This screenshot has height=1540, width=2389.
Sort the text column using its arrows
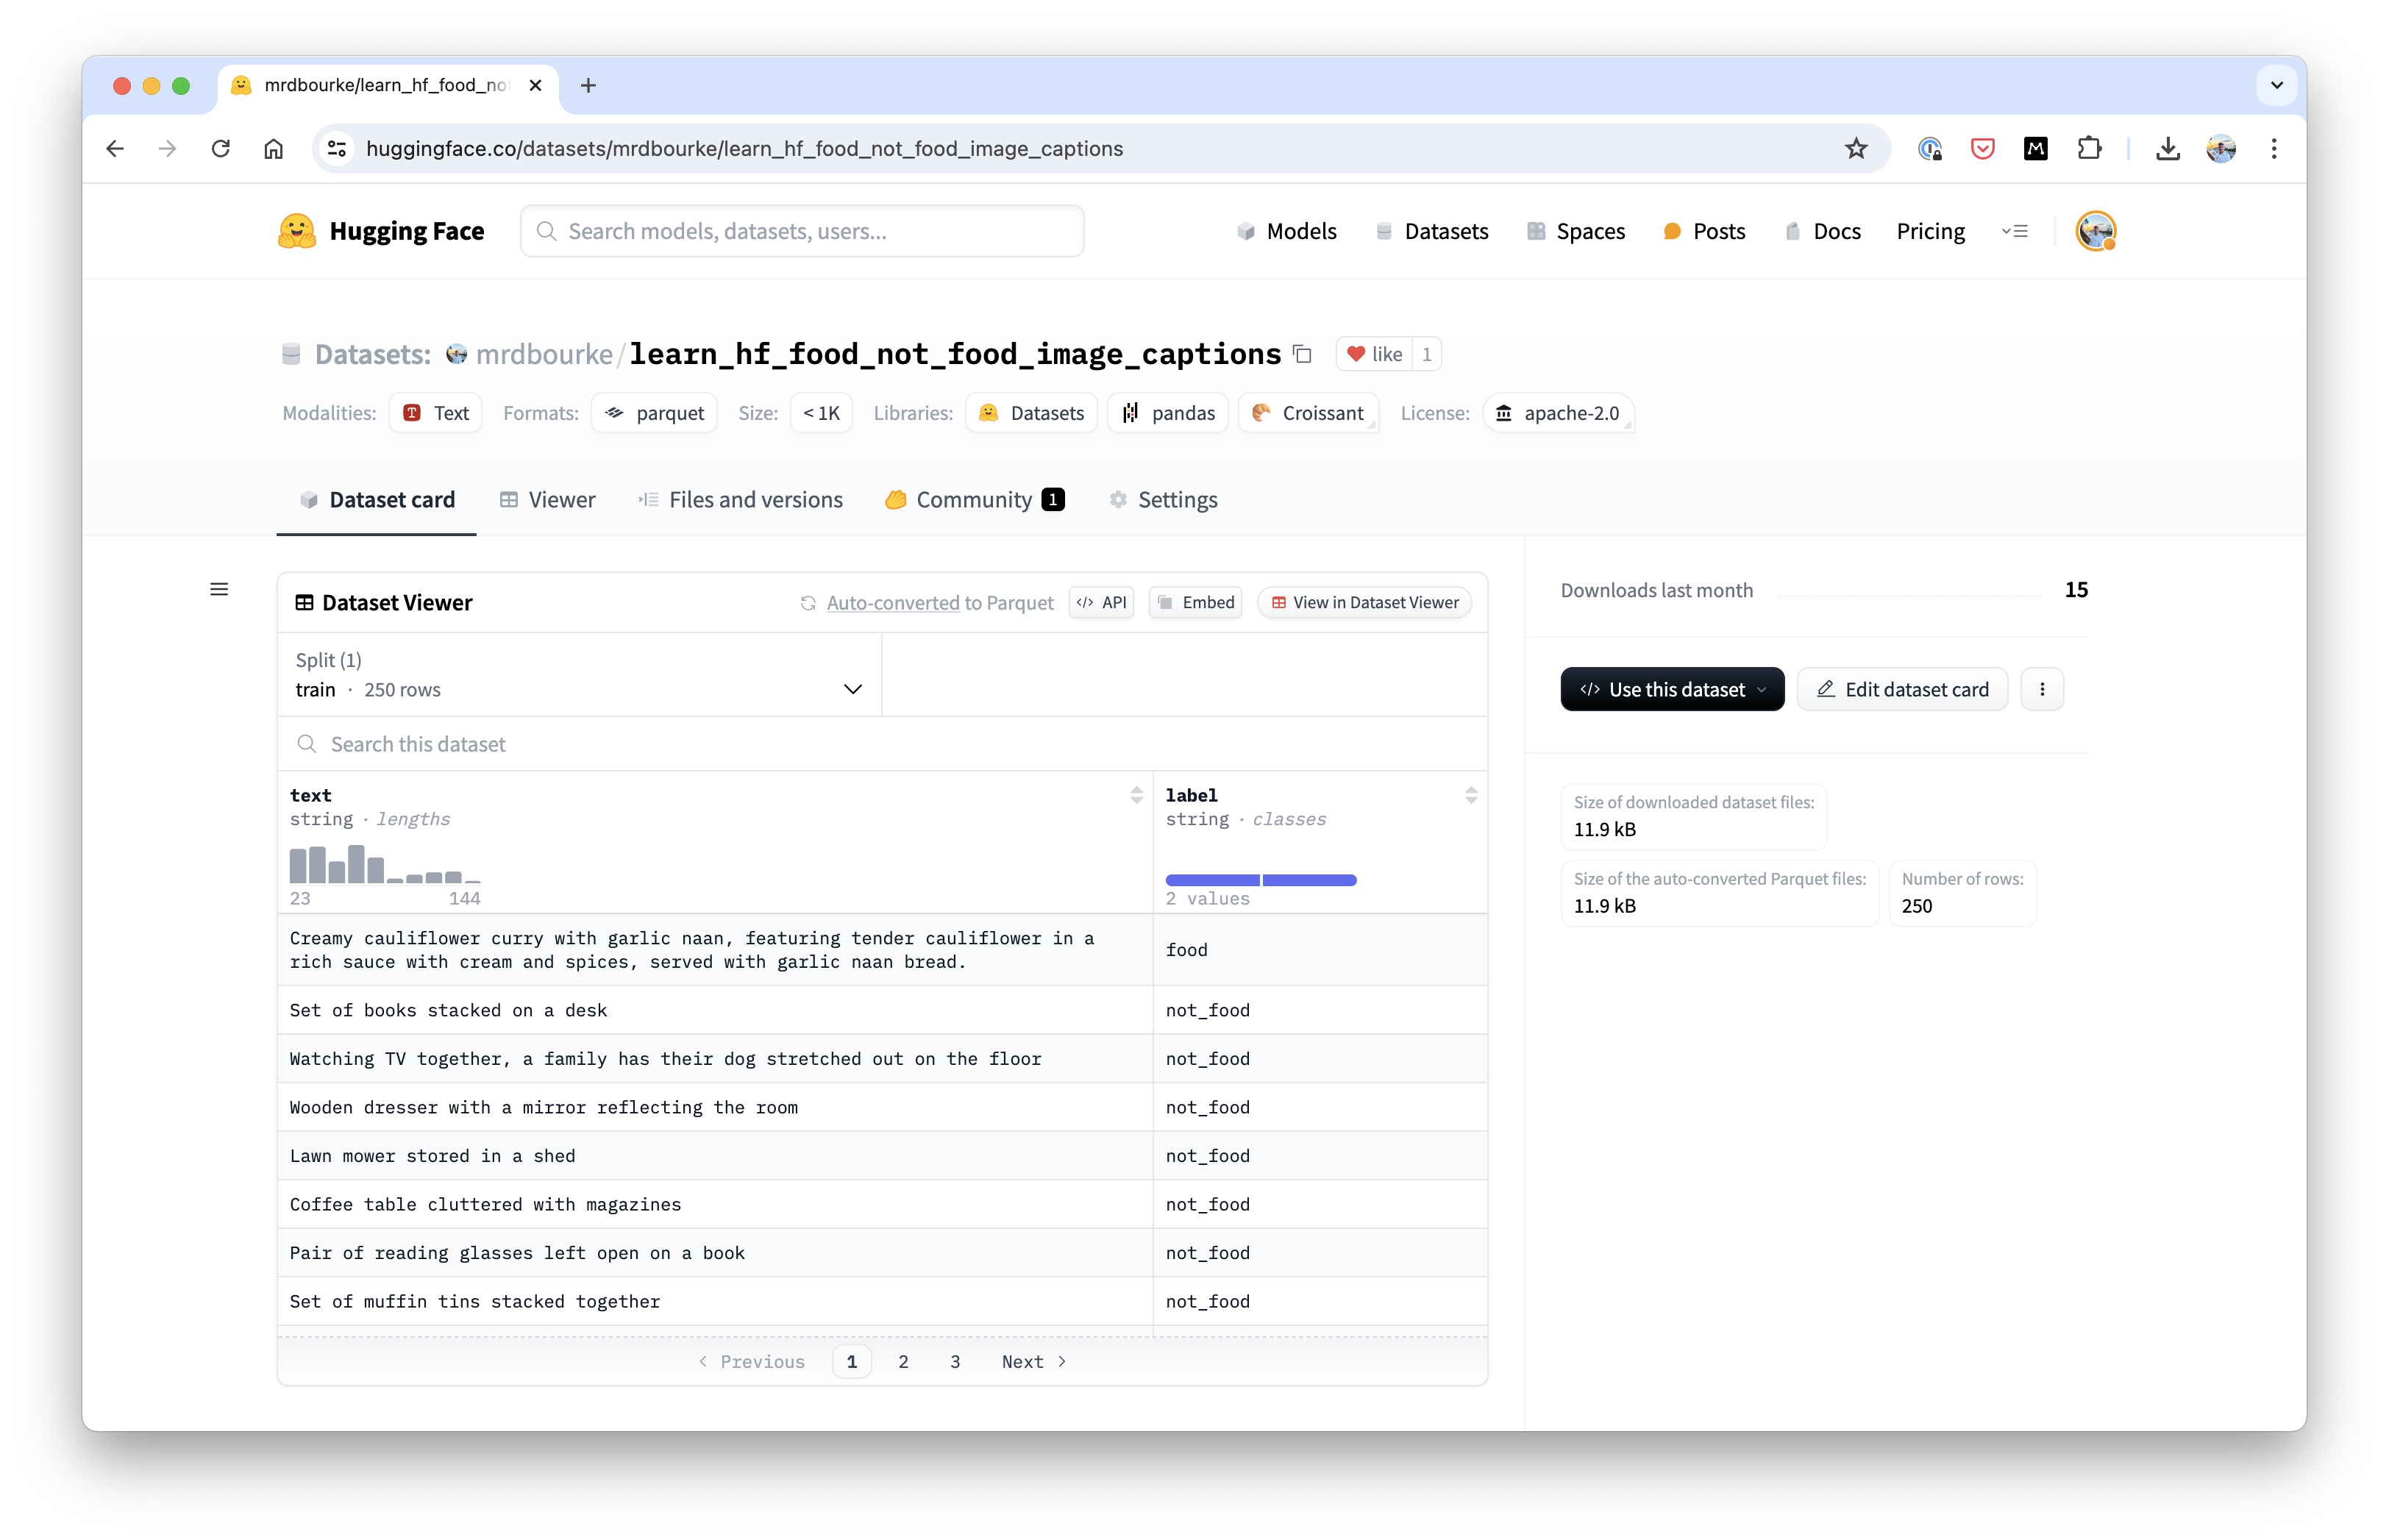click(1136, 795)
